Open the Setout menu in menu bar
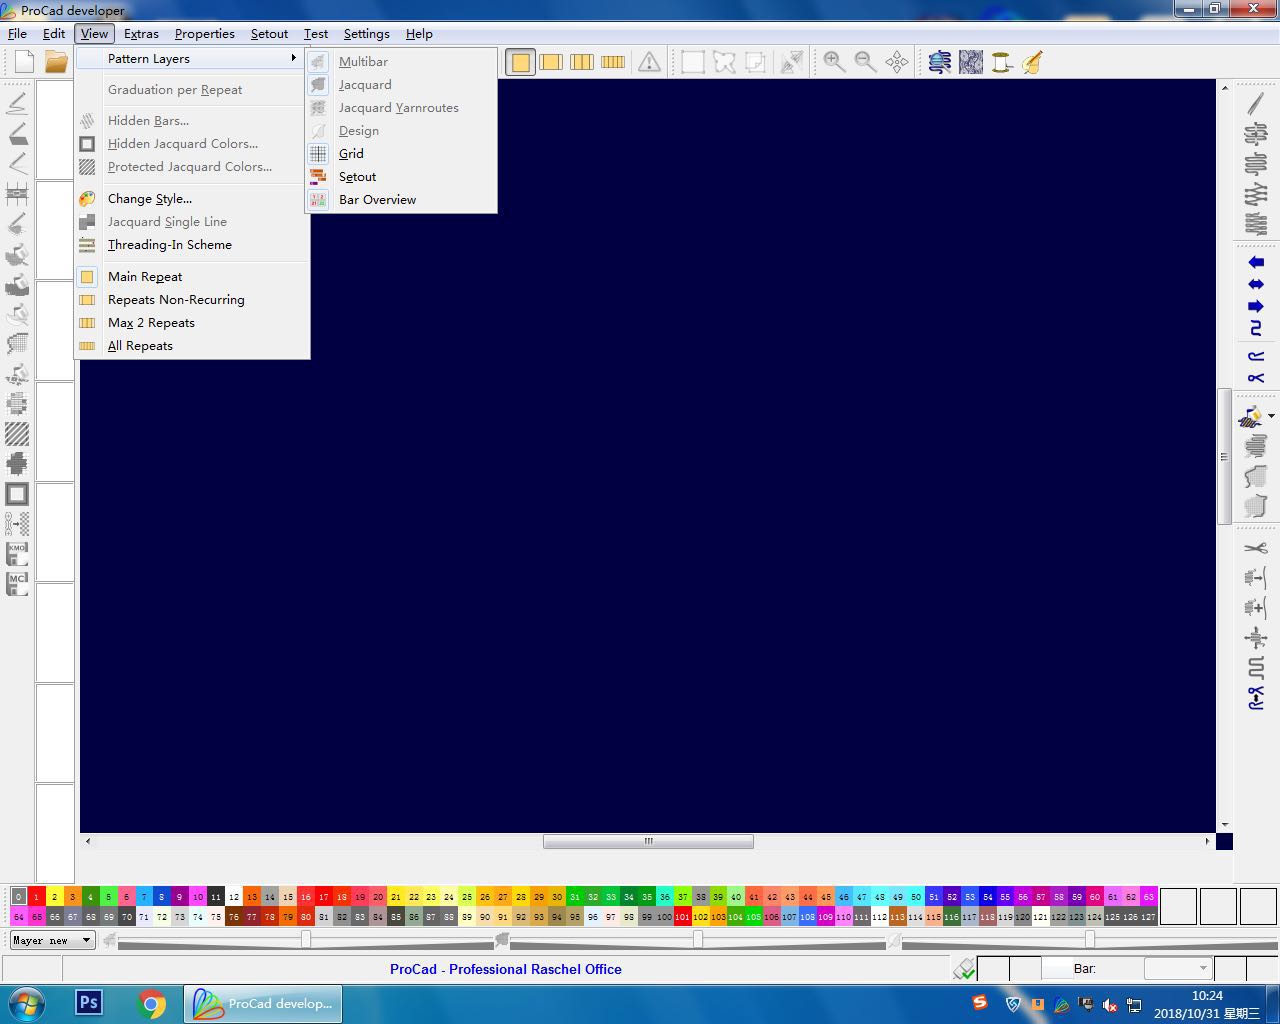 click(x=269, y=34)
